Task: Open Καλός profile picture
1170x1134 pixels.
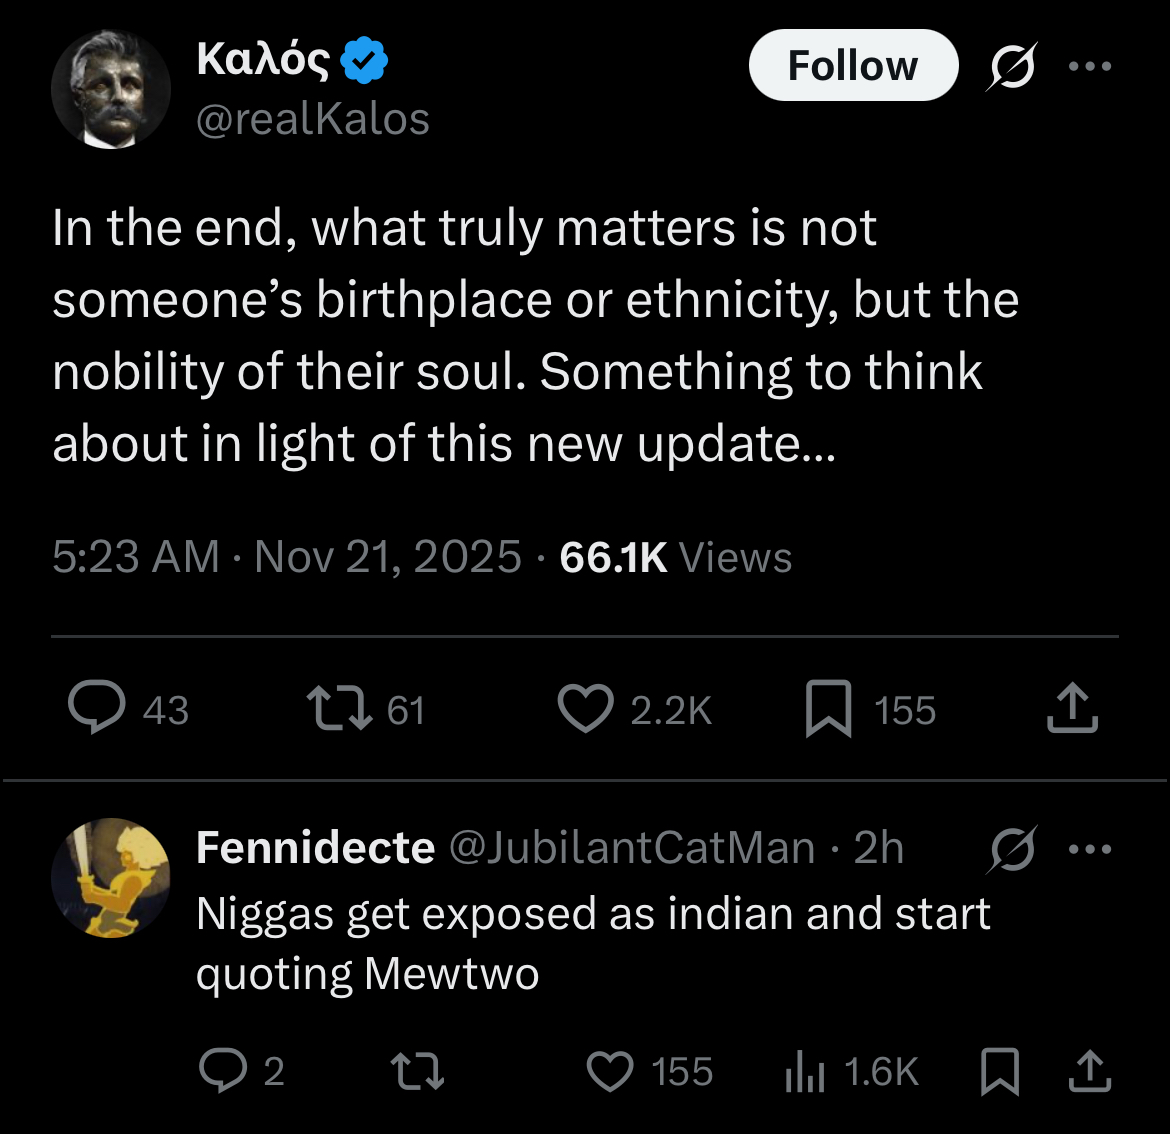Action: click(111, 89)
